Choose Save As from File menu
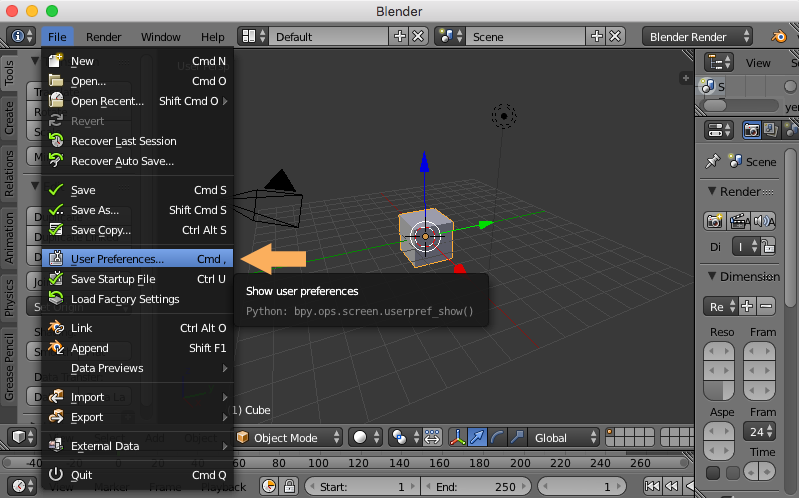 pos(138,209)
